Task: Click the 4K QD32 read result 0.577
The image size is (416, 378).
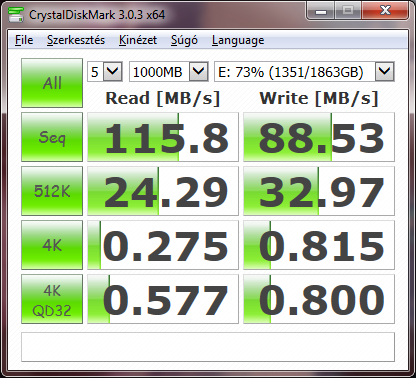Action: click(x=163, y=299)
